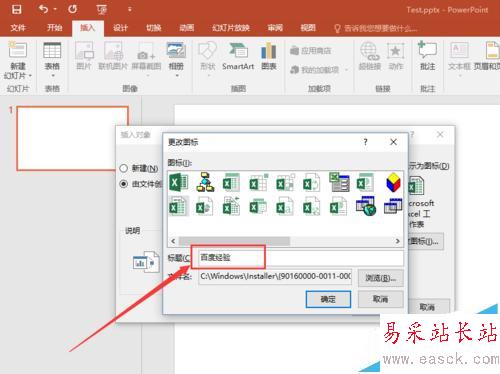This screenshot has width=500, height=374.
Task: Click 更改图标 button in Insert Object dialog
Action: pyautogui.click(x=426, y=241)
